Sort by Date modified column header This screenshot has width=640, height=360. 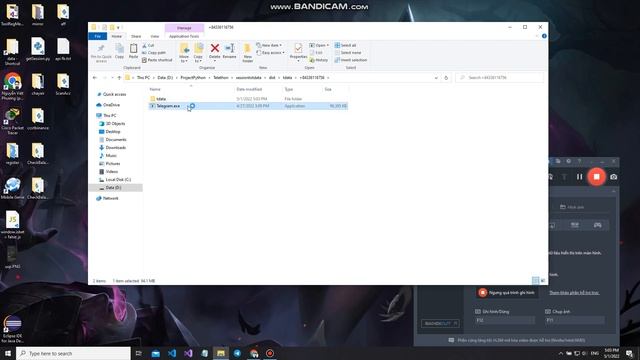click(x=249, y=89)
